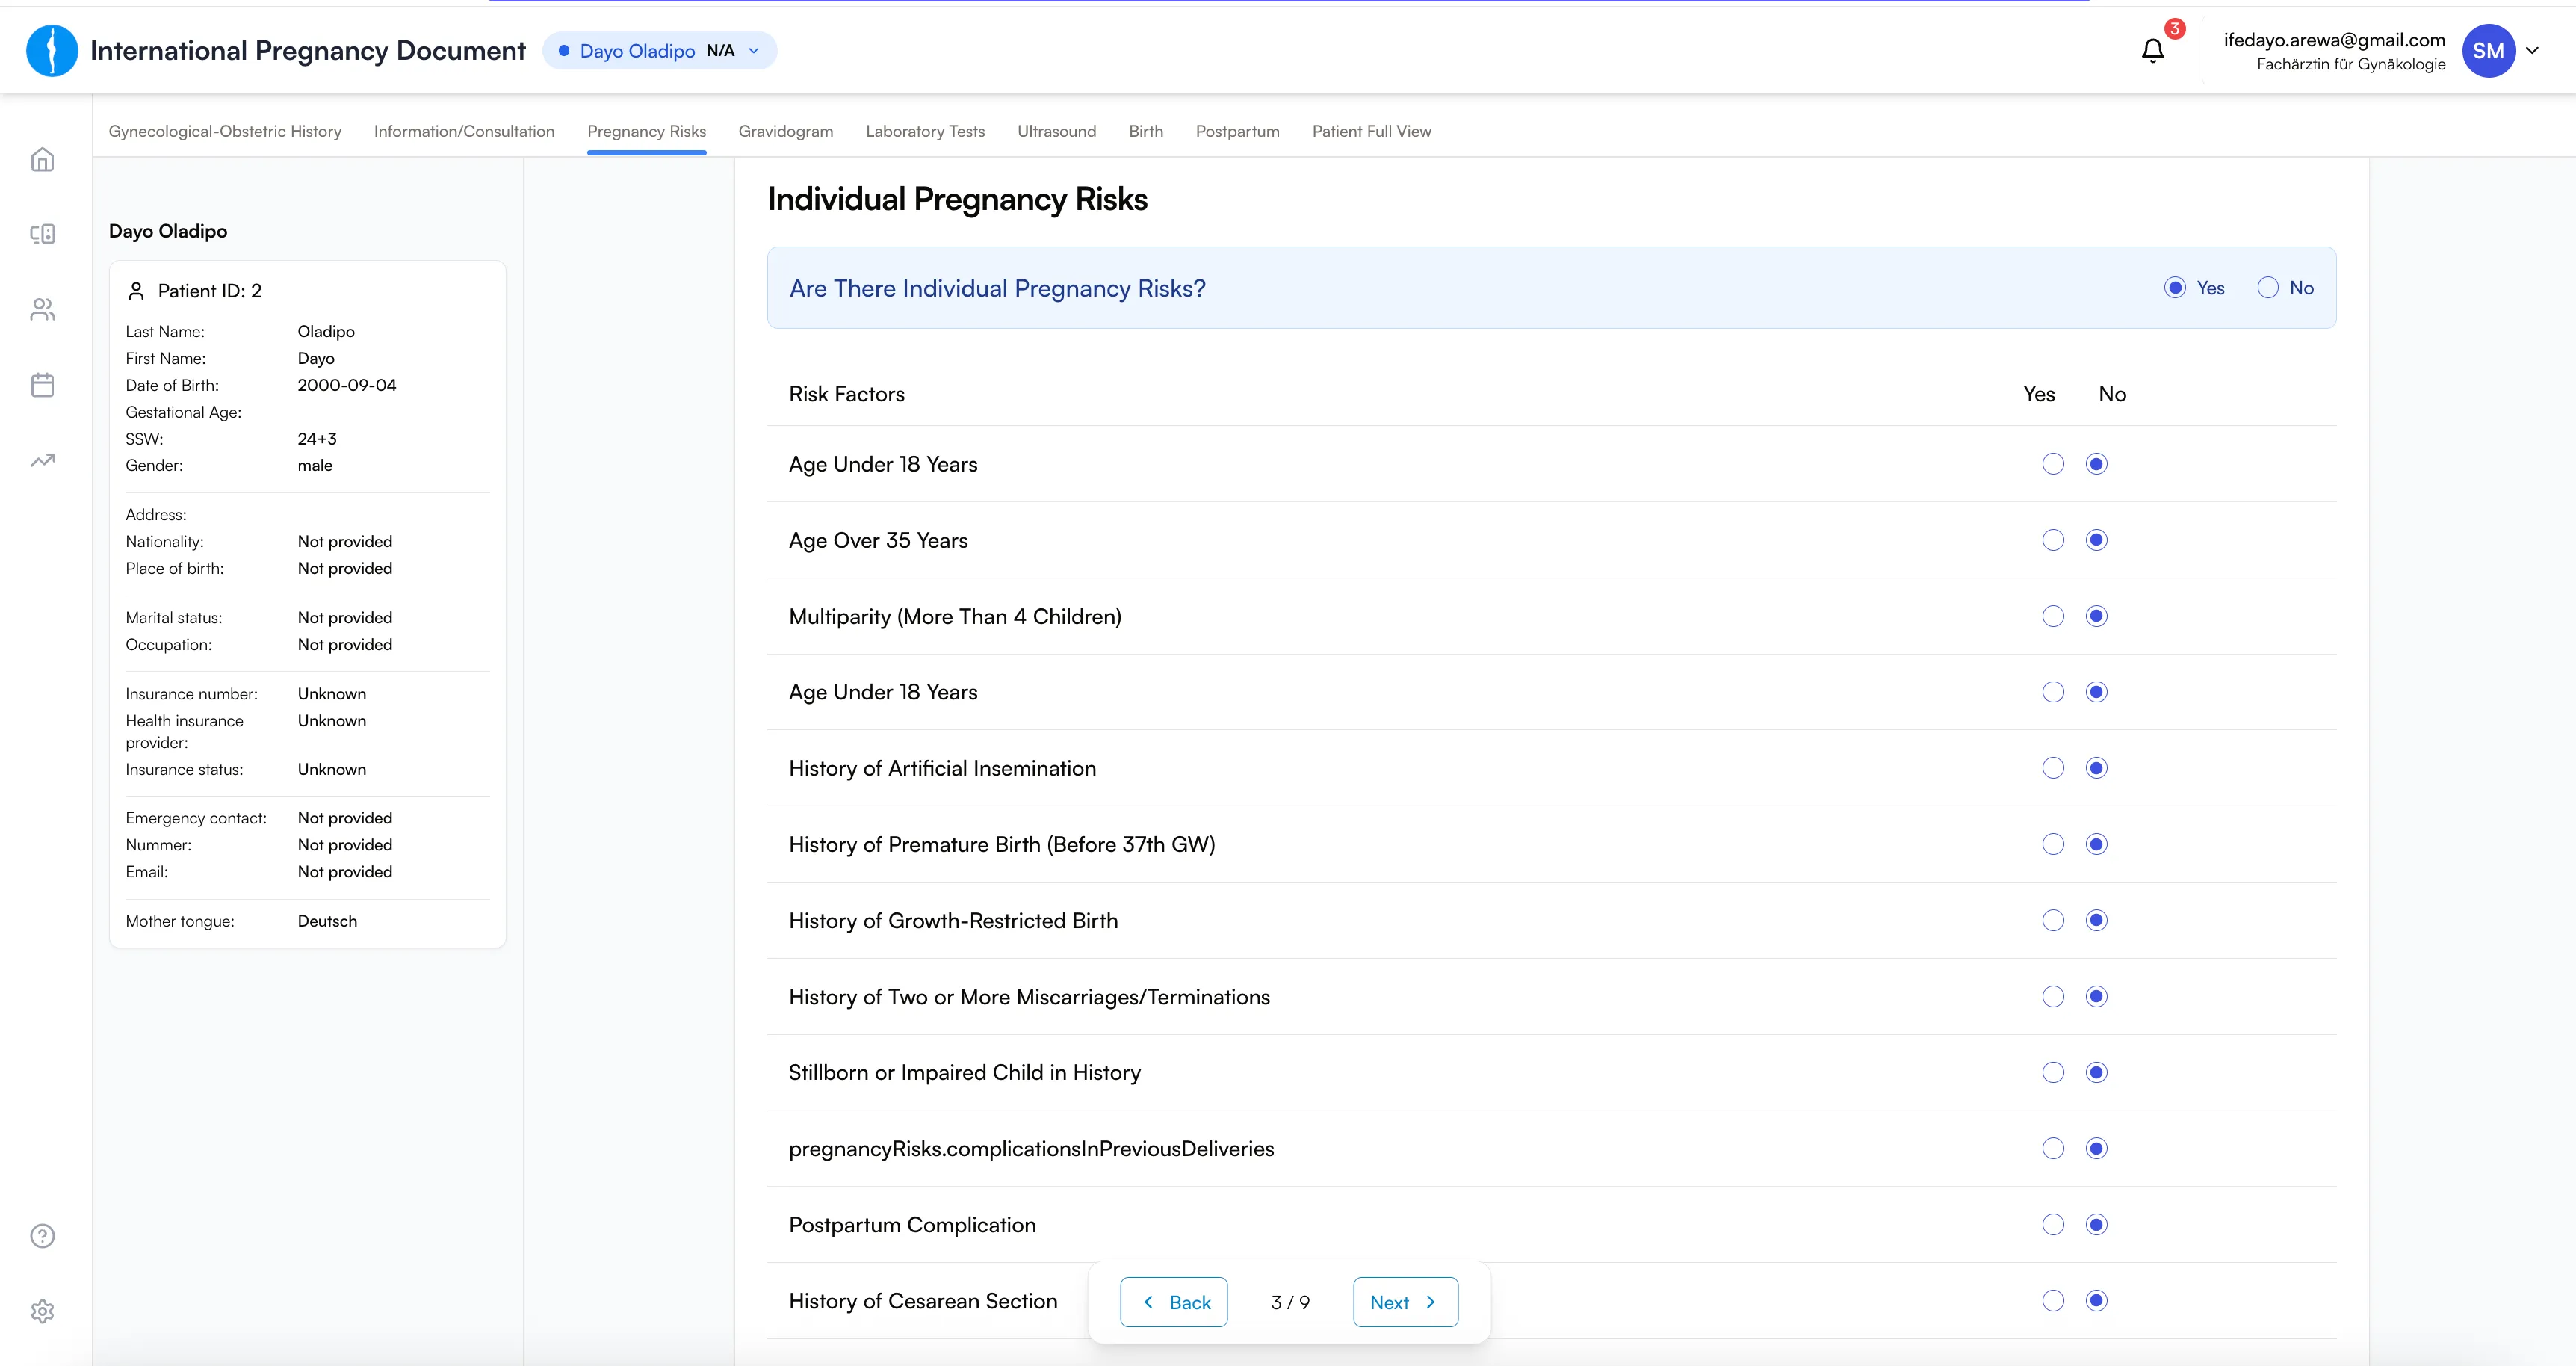Open the calendar sidebar icon
The image size is (2576, 1366).
(42, 385)
